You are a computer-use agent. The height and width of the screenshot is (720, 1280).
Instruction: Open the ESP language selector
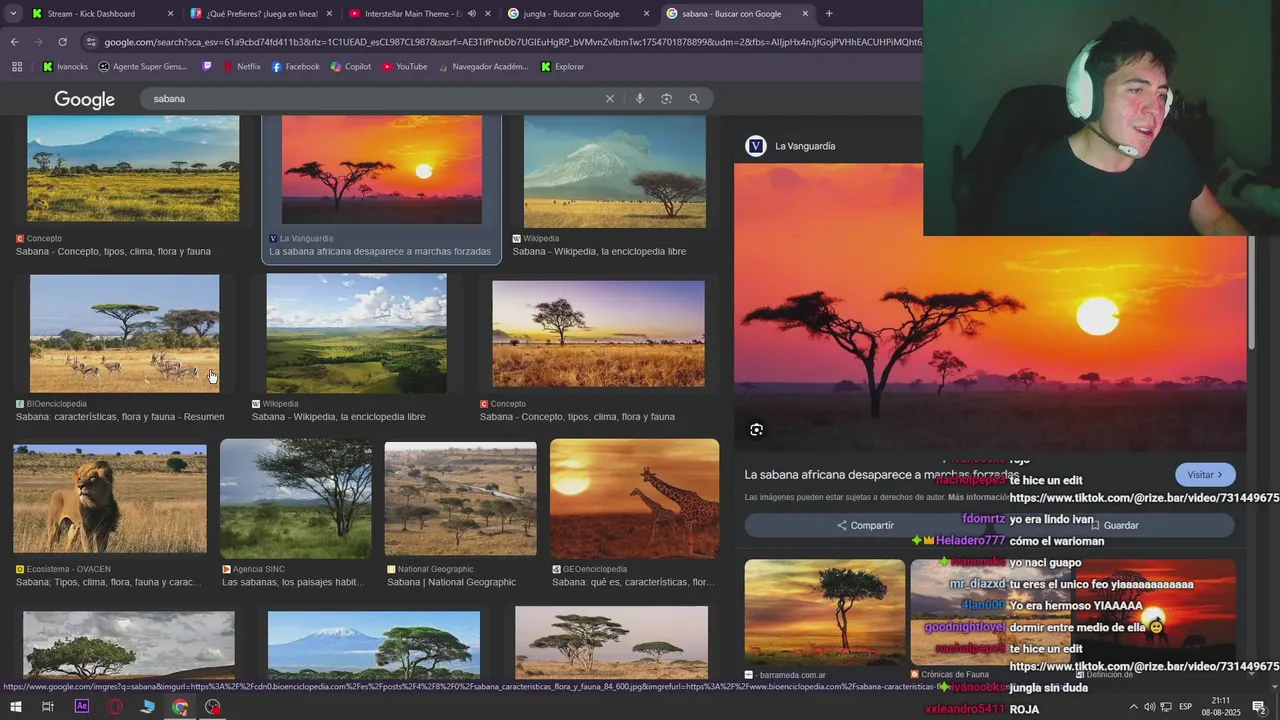coord(1186,707)
